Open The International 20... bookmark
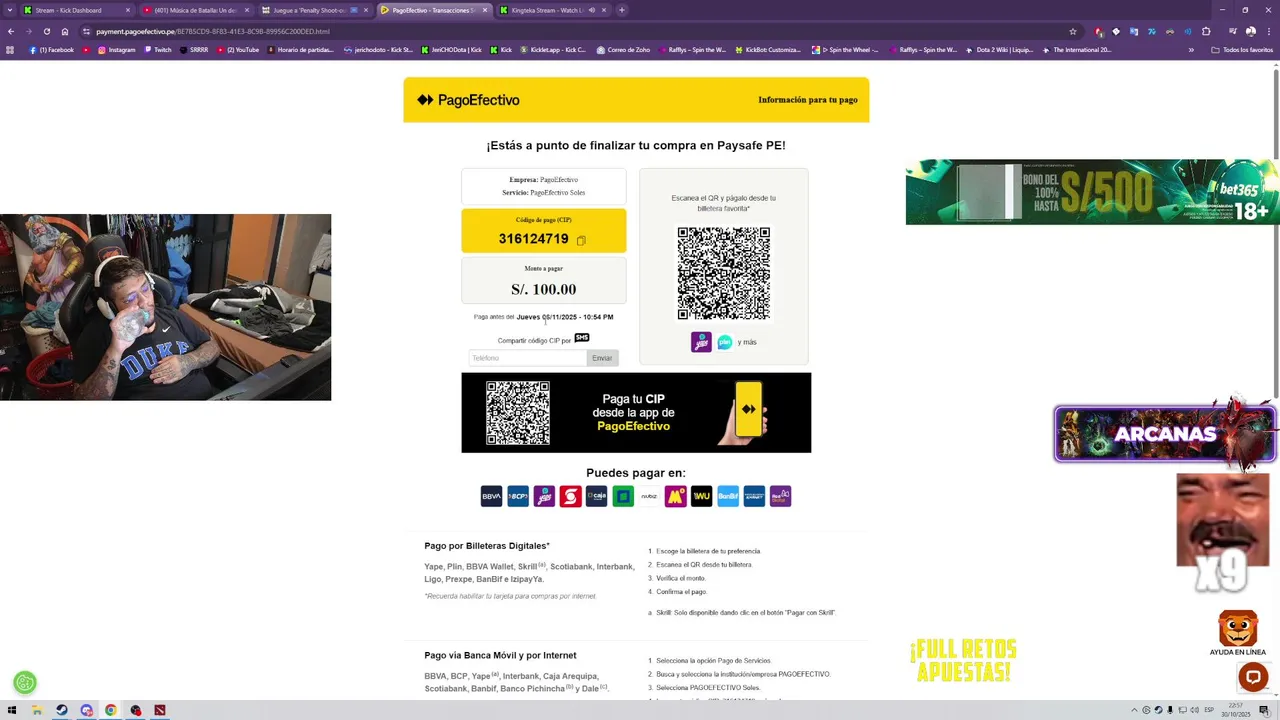 click(x=1076, y=50)
